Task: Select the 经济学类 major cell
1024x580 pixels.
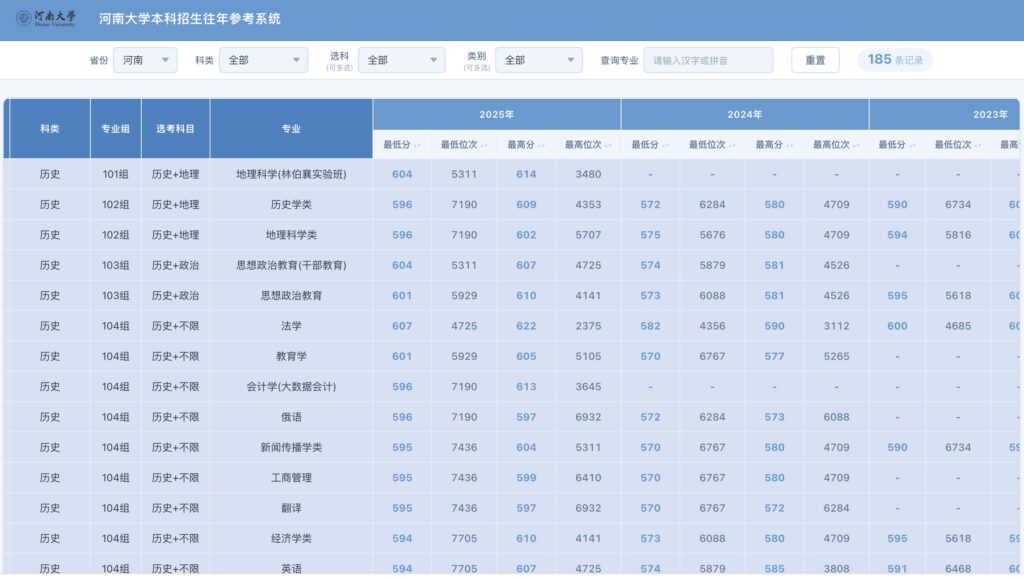Action: (x=291, y=538)
